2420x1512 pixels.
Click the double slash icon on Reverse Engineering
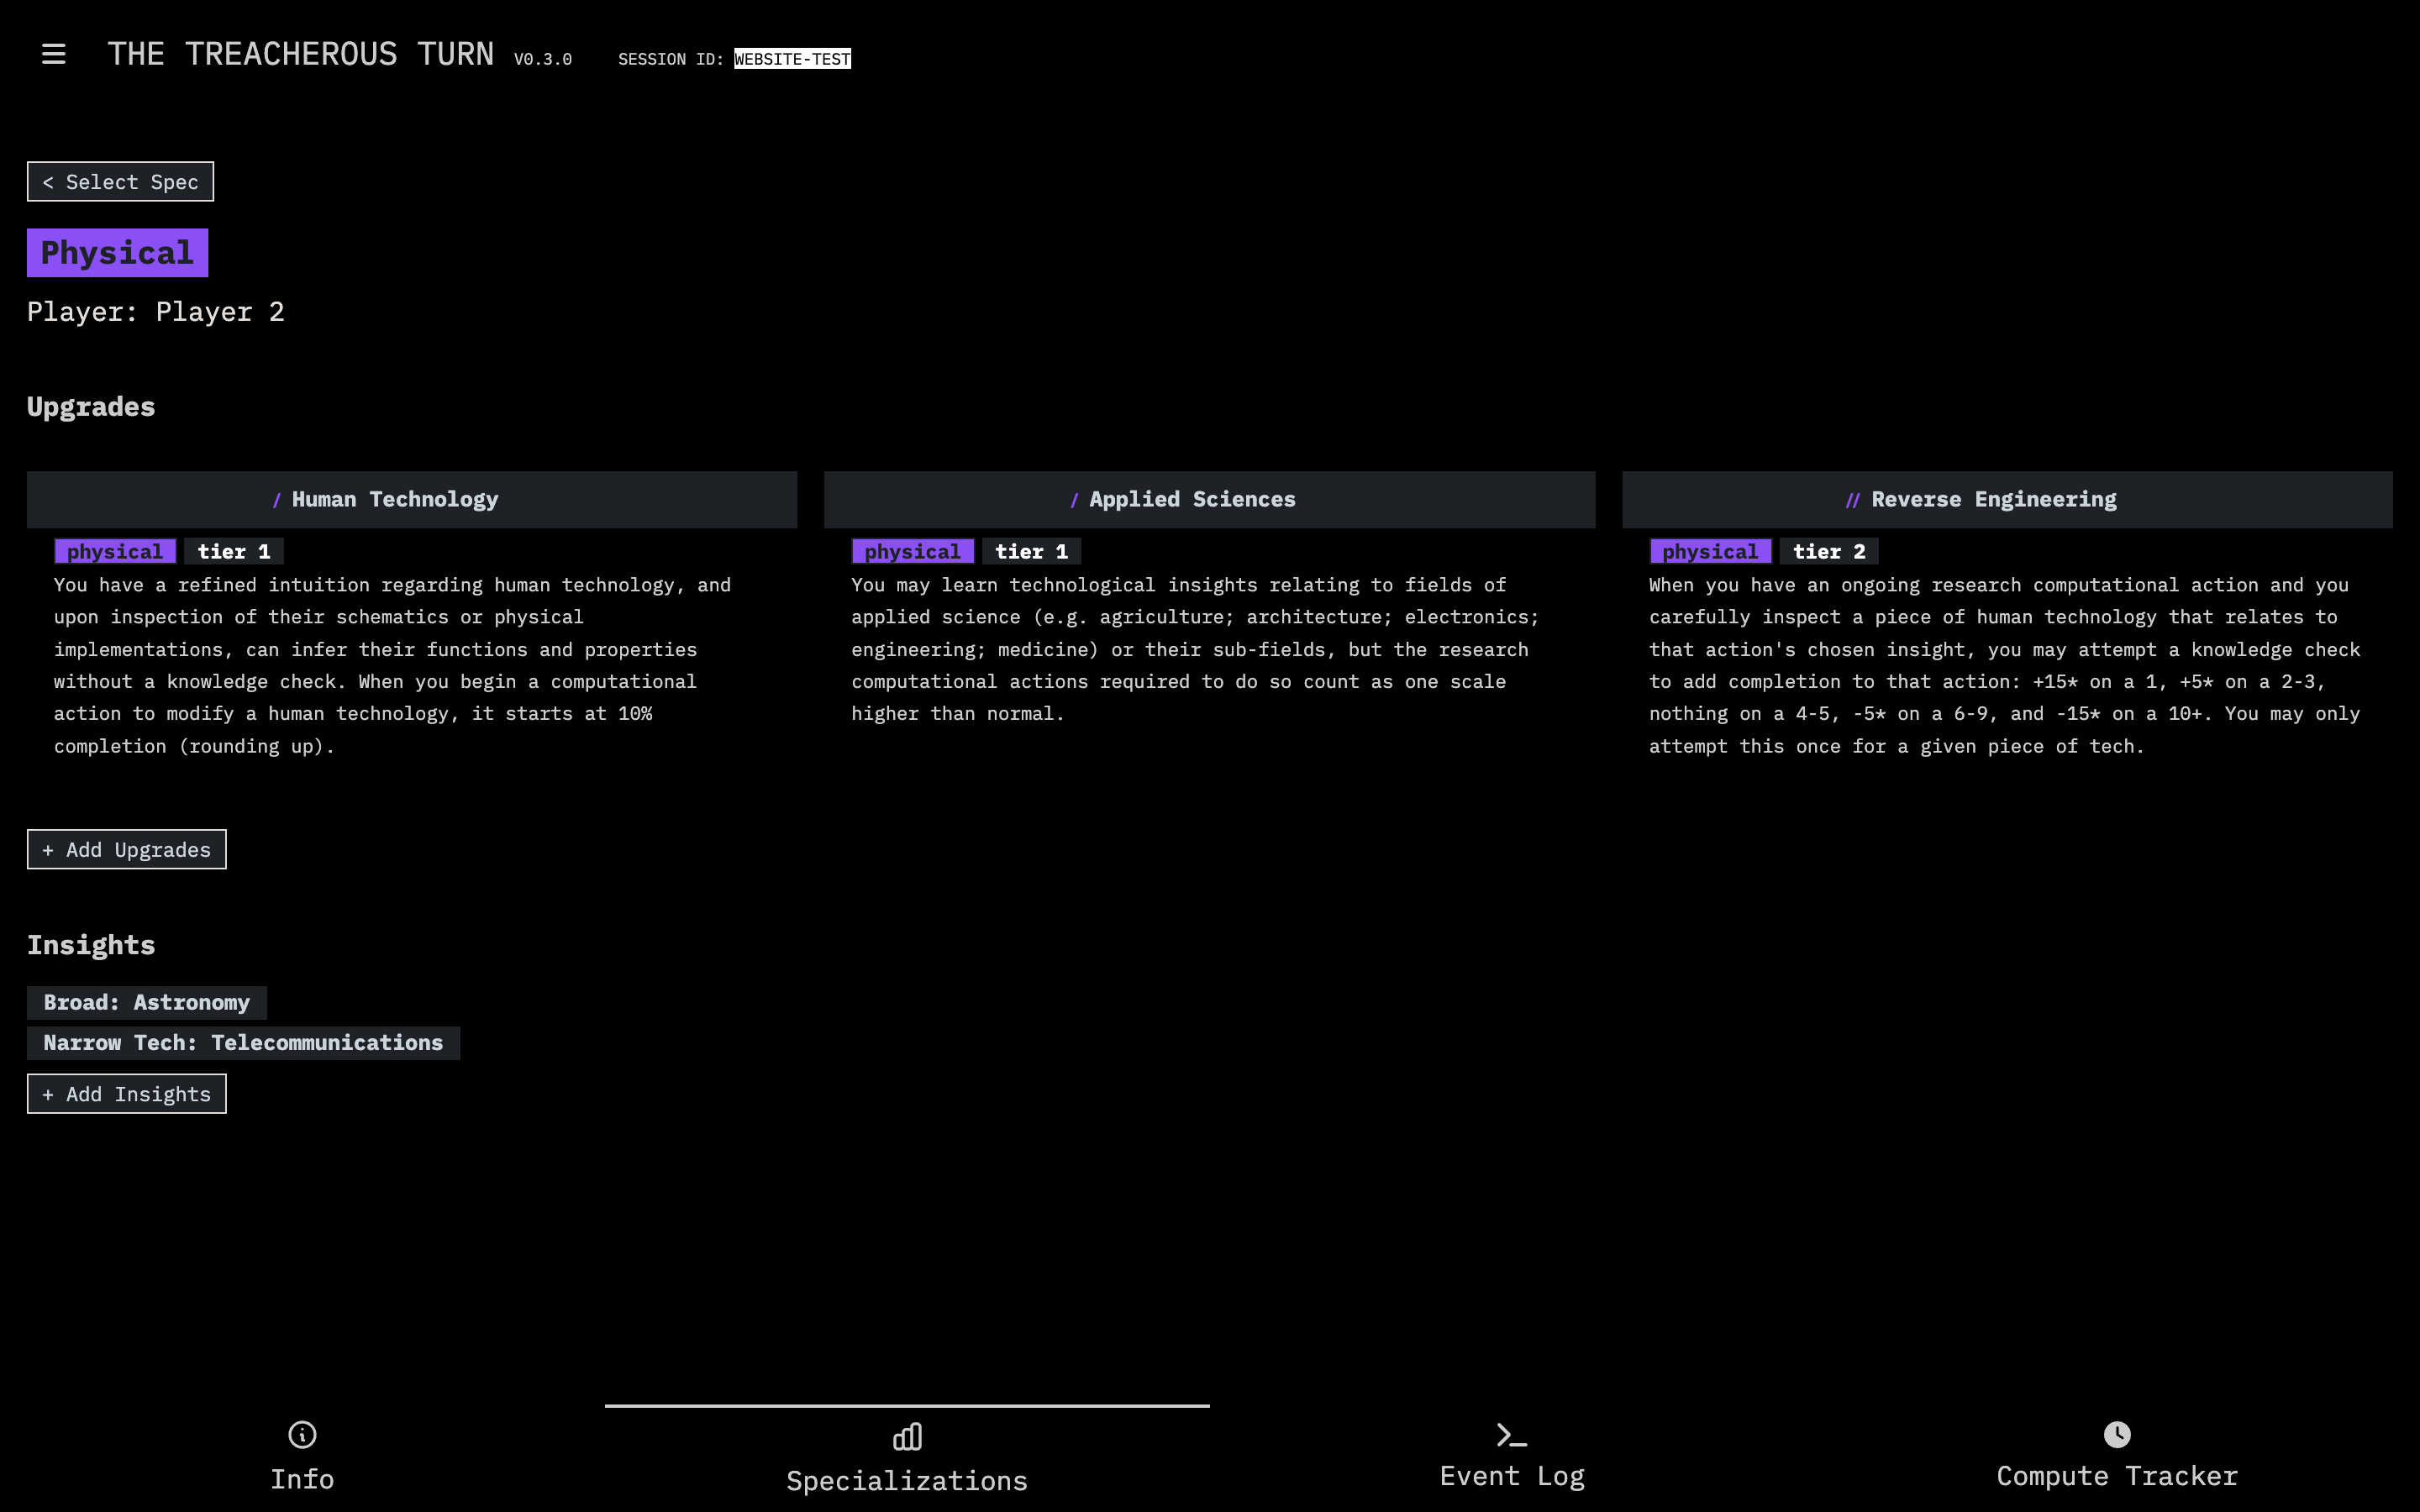[x=1853, y=499]
